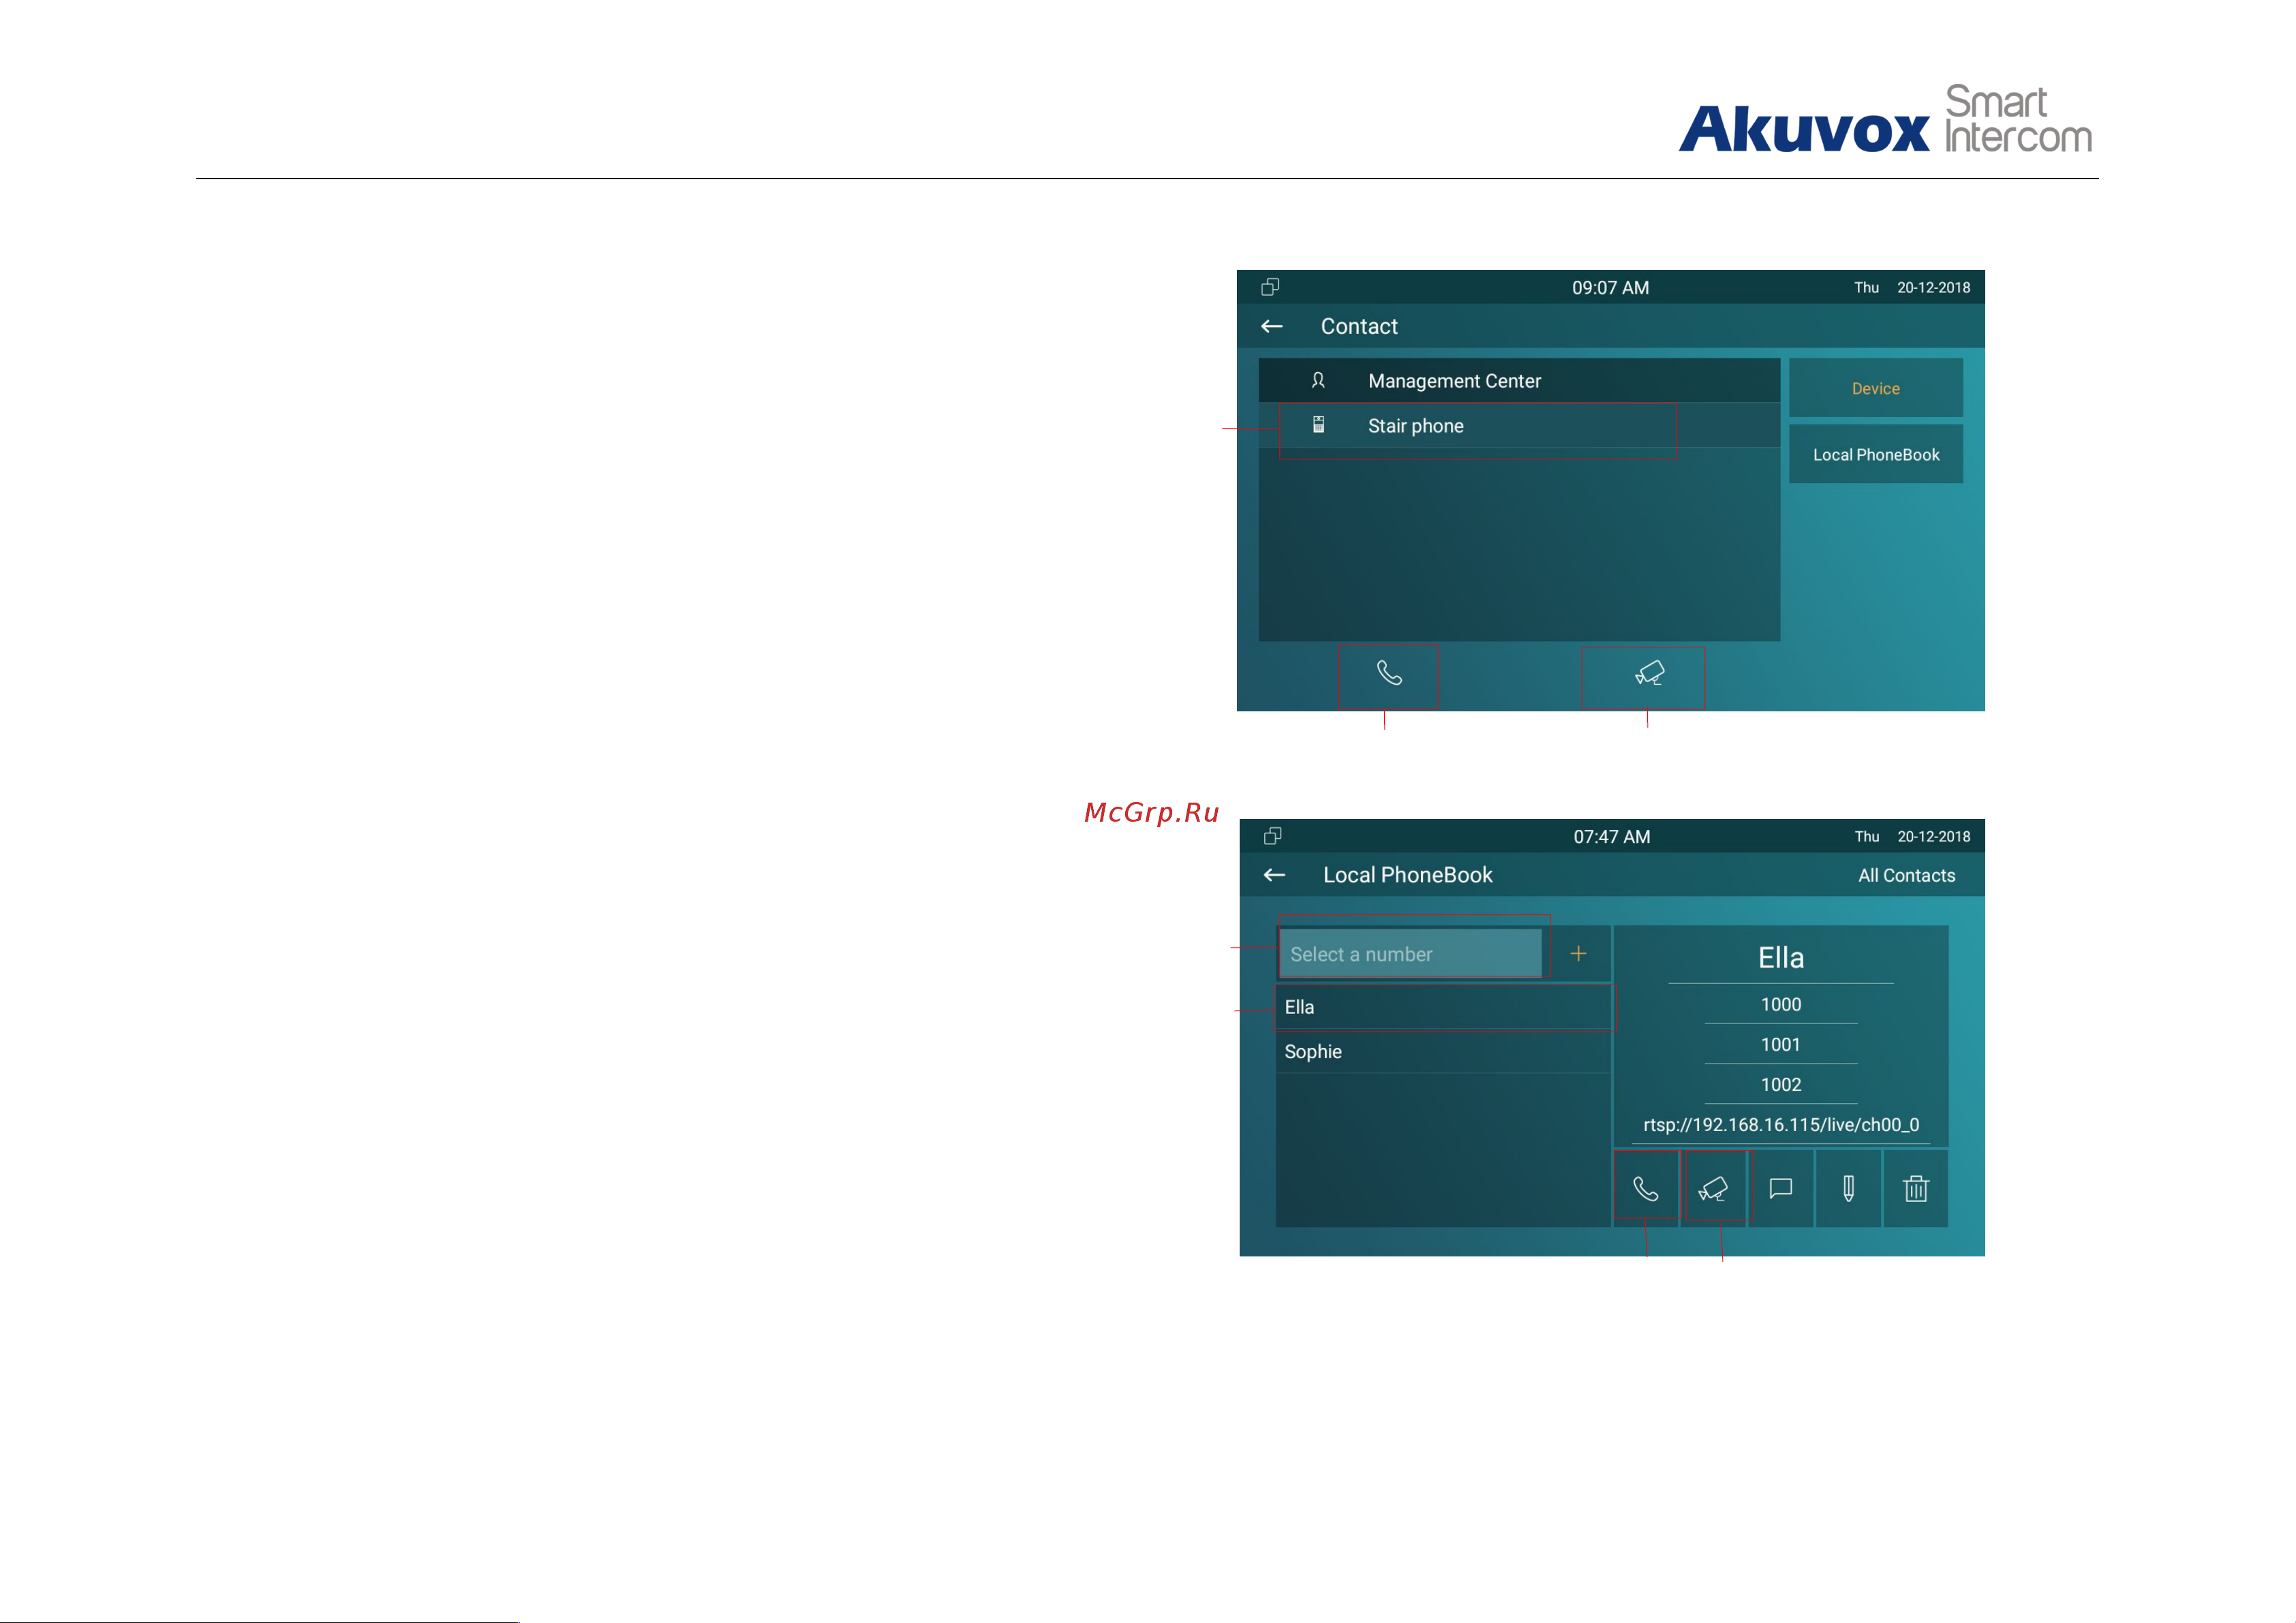
Task: Go back from the Local PhoneBook screen
Action: (1274, 875)
